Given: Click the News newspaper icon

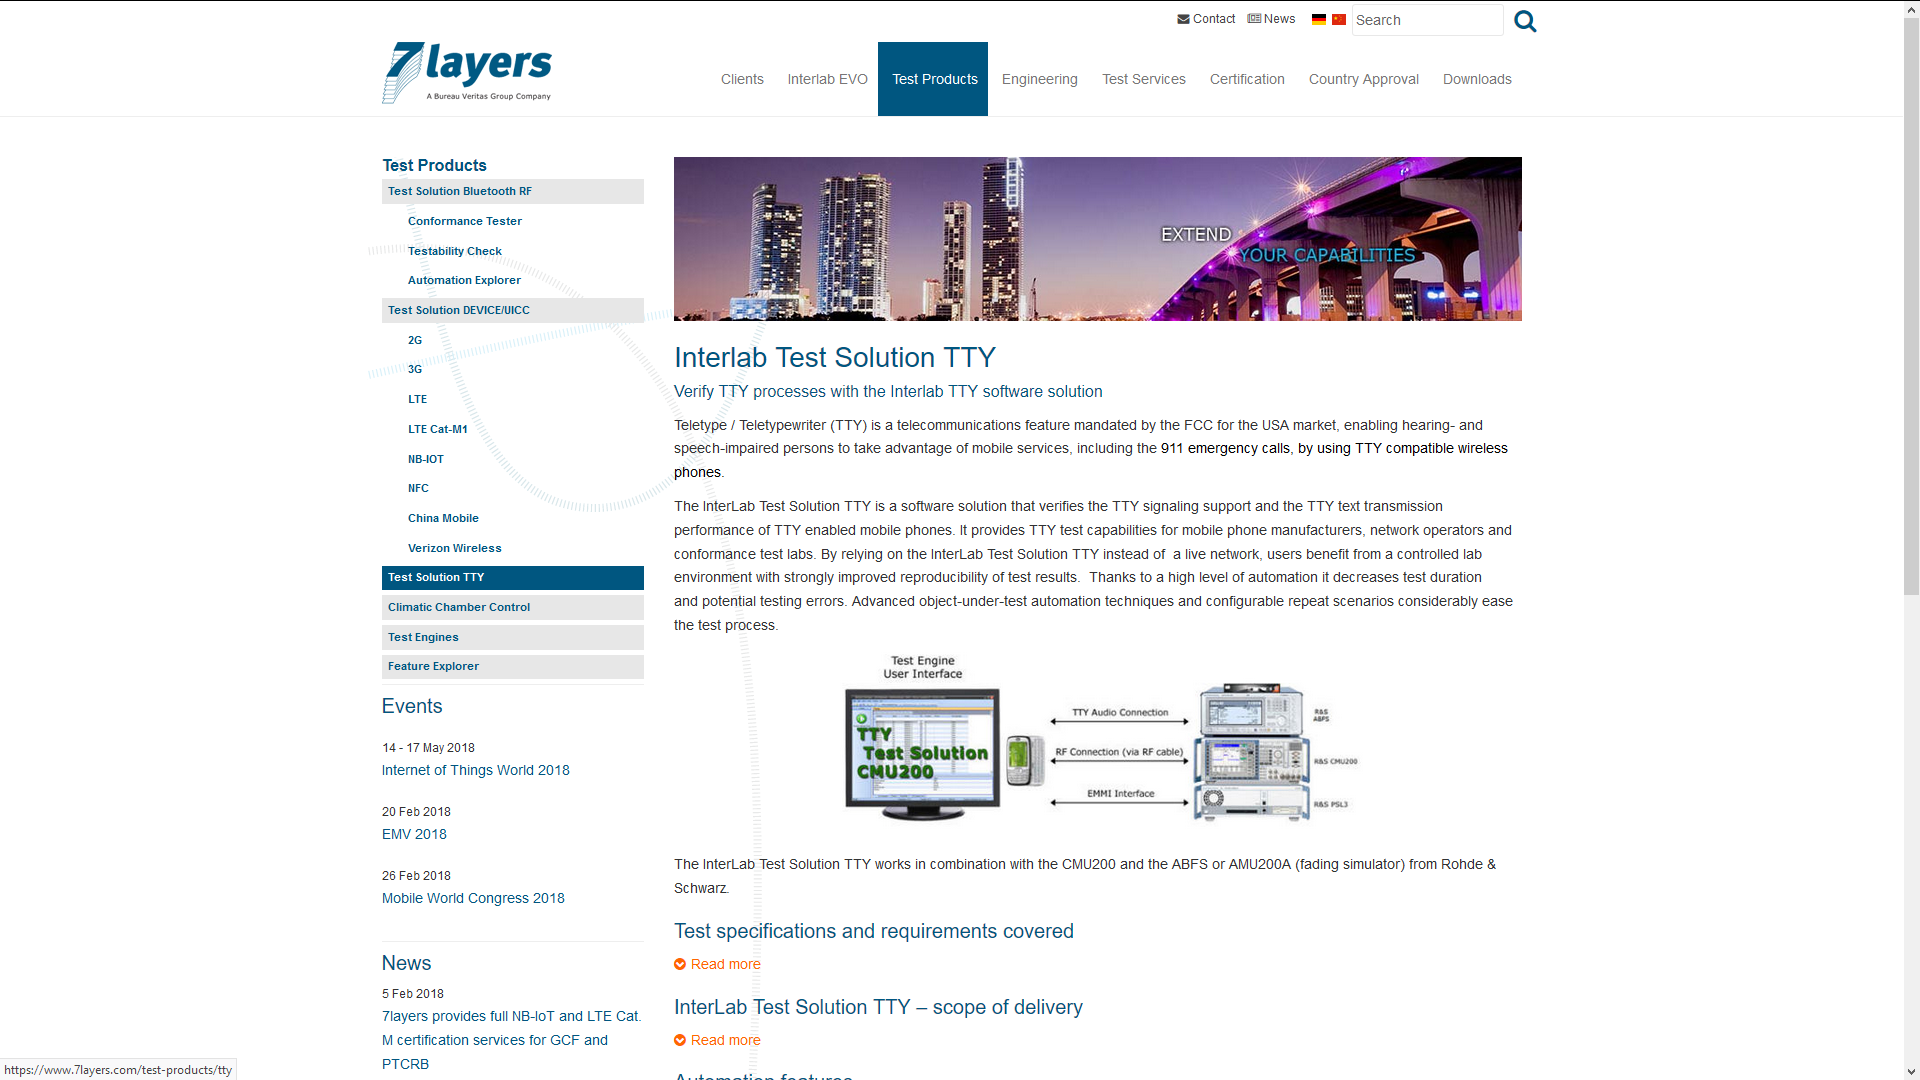Looking at the screenshot, I should pos(1254,19).
